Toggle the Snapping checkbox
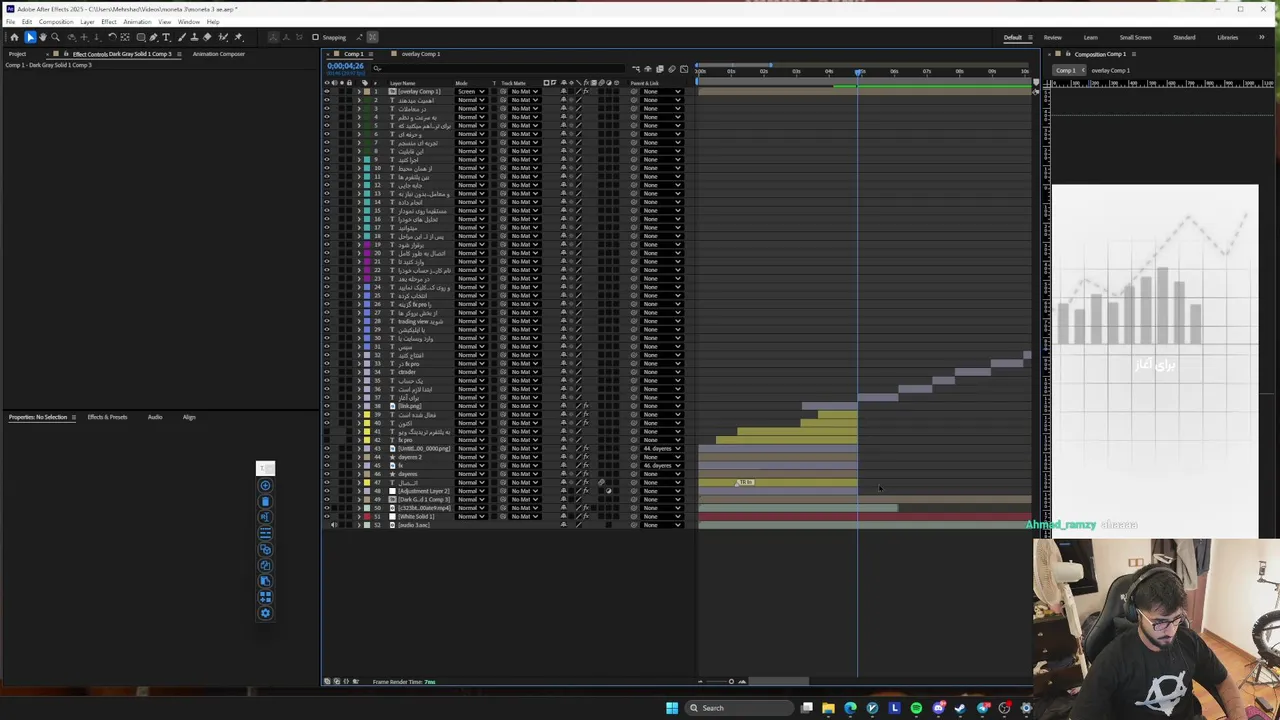1280x720 pixels. pyautogui.click(x=315, y=37)
